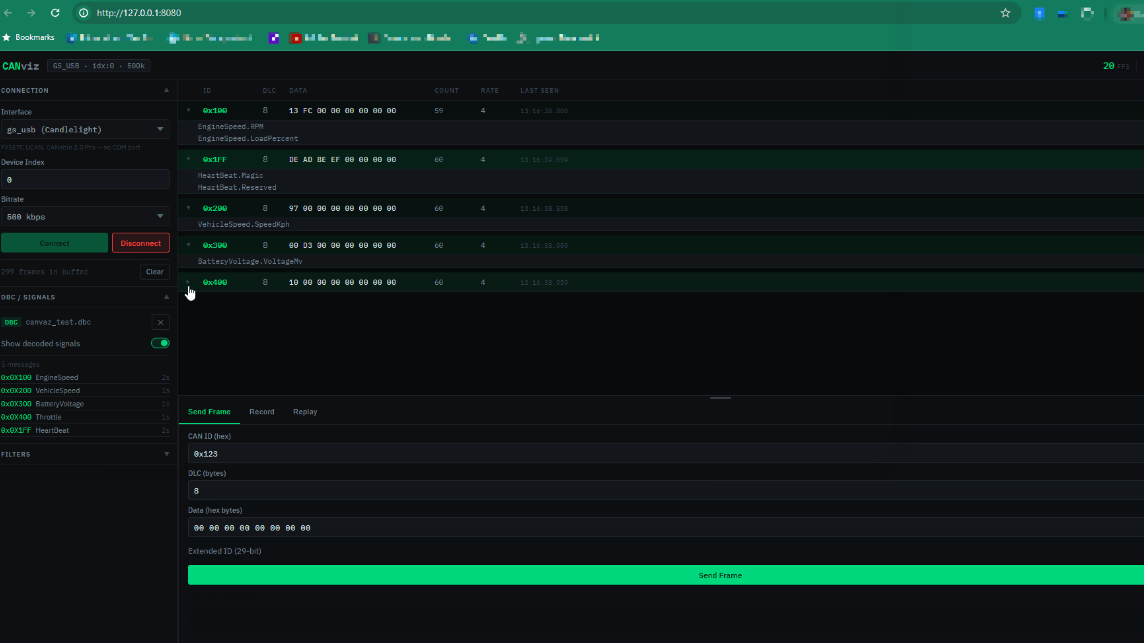Switch to the Record tab
This screenshot has width=1144, height=643.
tap(261, 411)
